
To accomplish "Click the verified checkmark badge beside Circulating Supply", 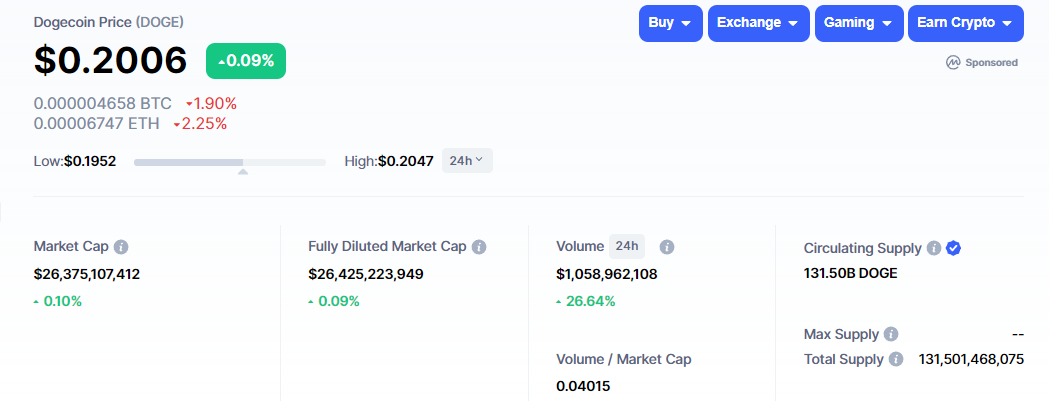I will pos(954,248).
